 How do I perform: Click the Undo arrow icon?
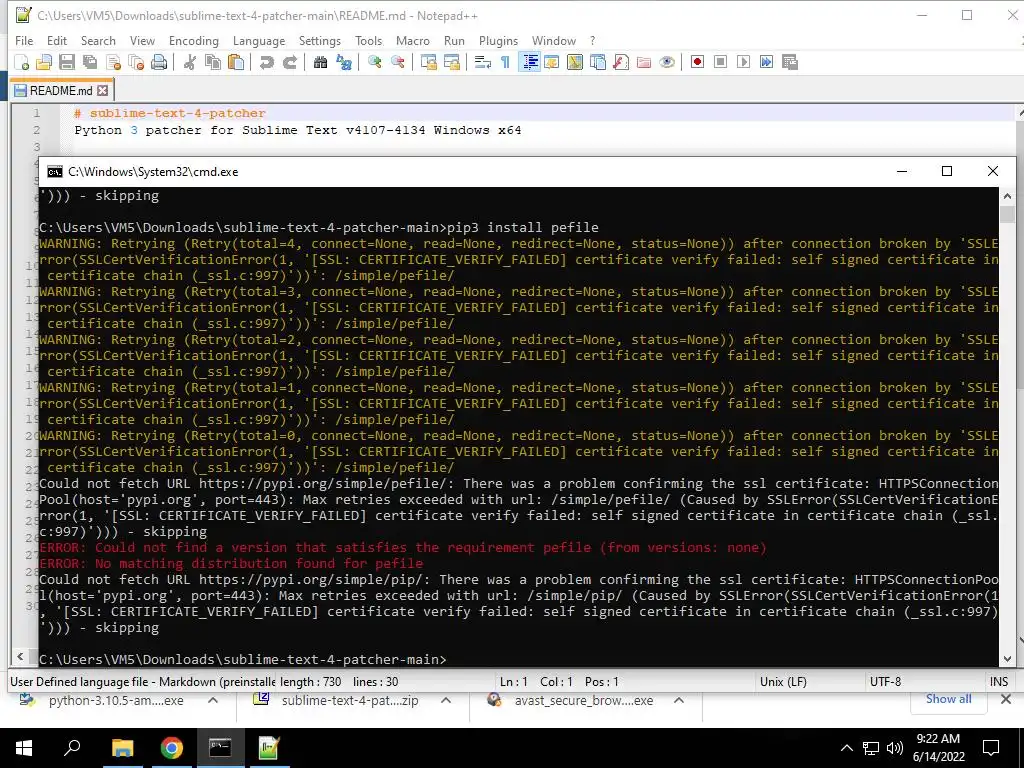click(266, 62)
